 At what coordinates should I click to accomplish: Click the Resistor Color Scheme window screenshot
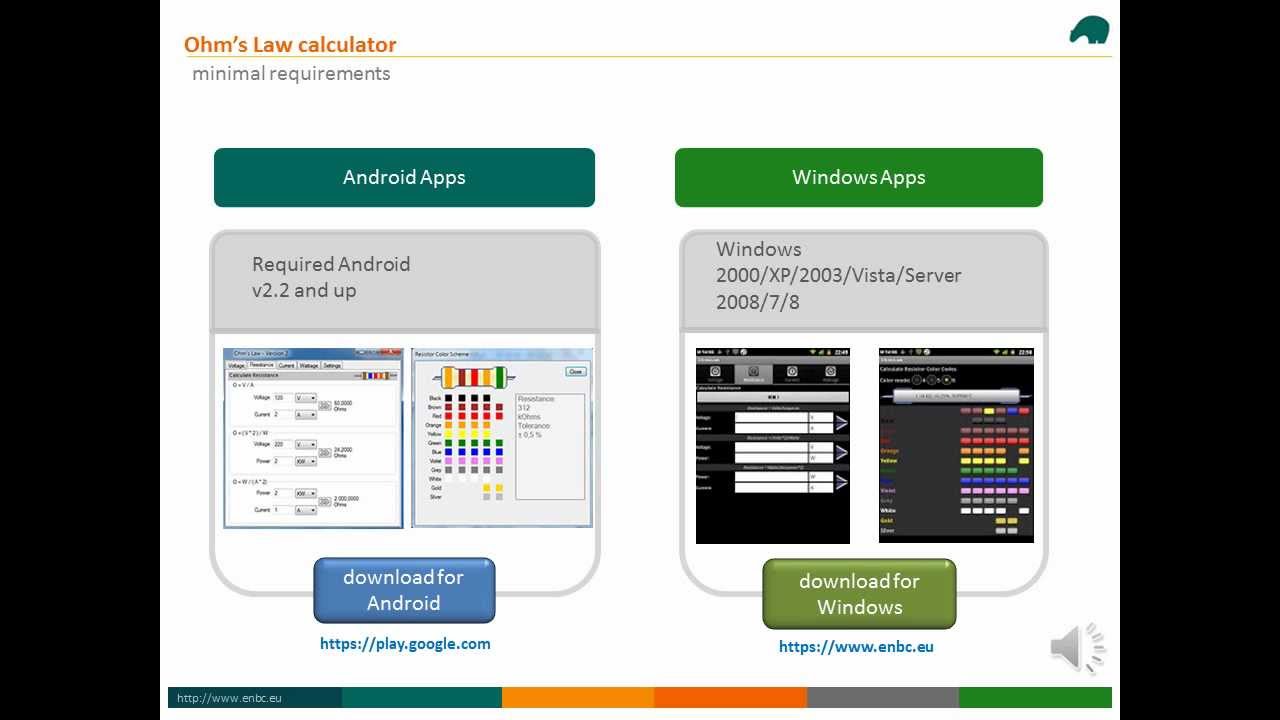coord(502,438)
